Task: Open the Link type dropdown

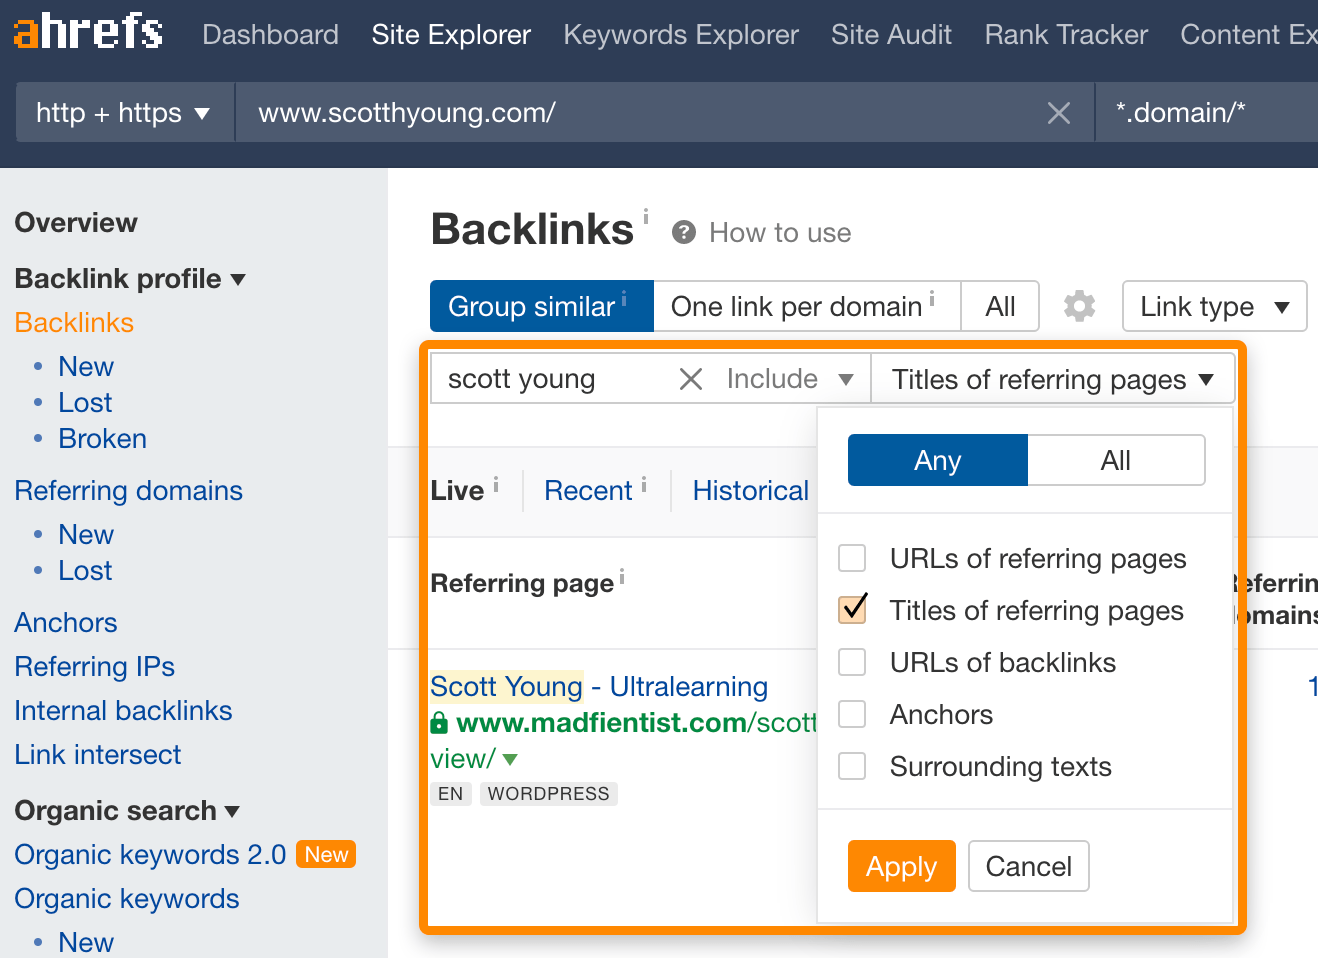Action: click(x=1214, y=306)
